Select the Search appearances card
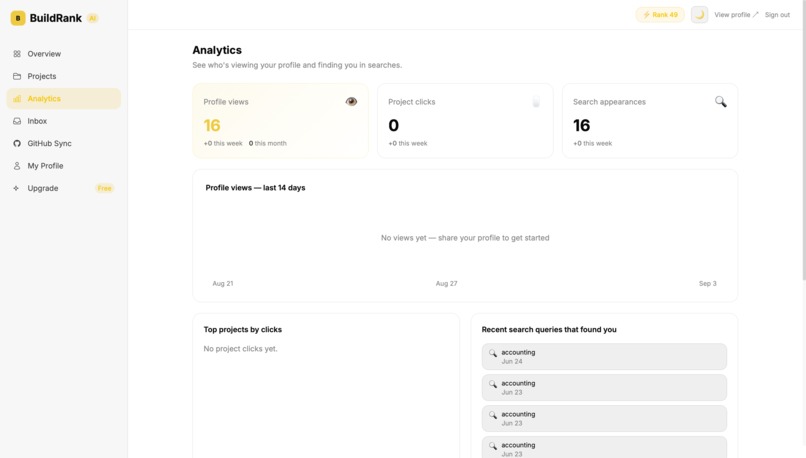Screen dimensions: 806x458 [x=650, y=121]
